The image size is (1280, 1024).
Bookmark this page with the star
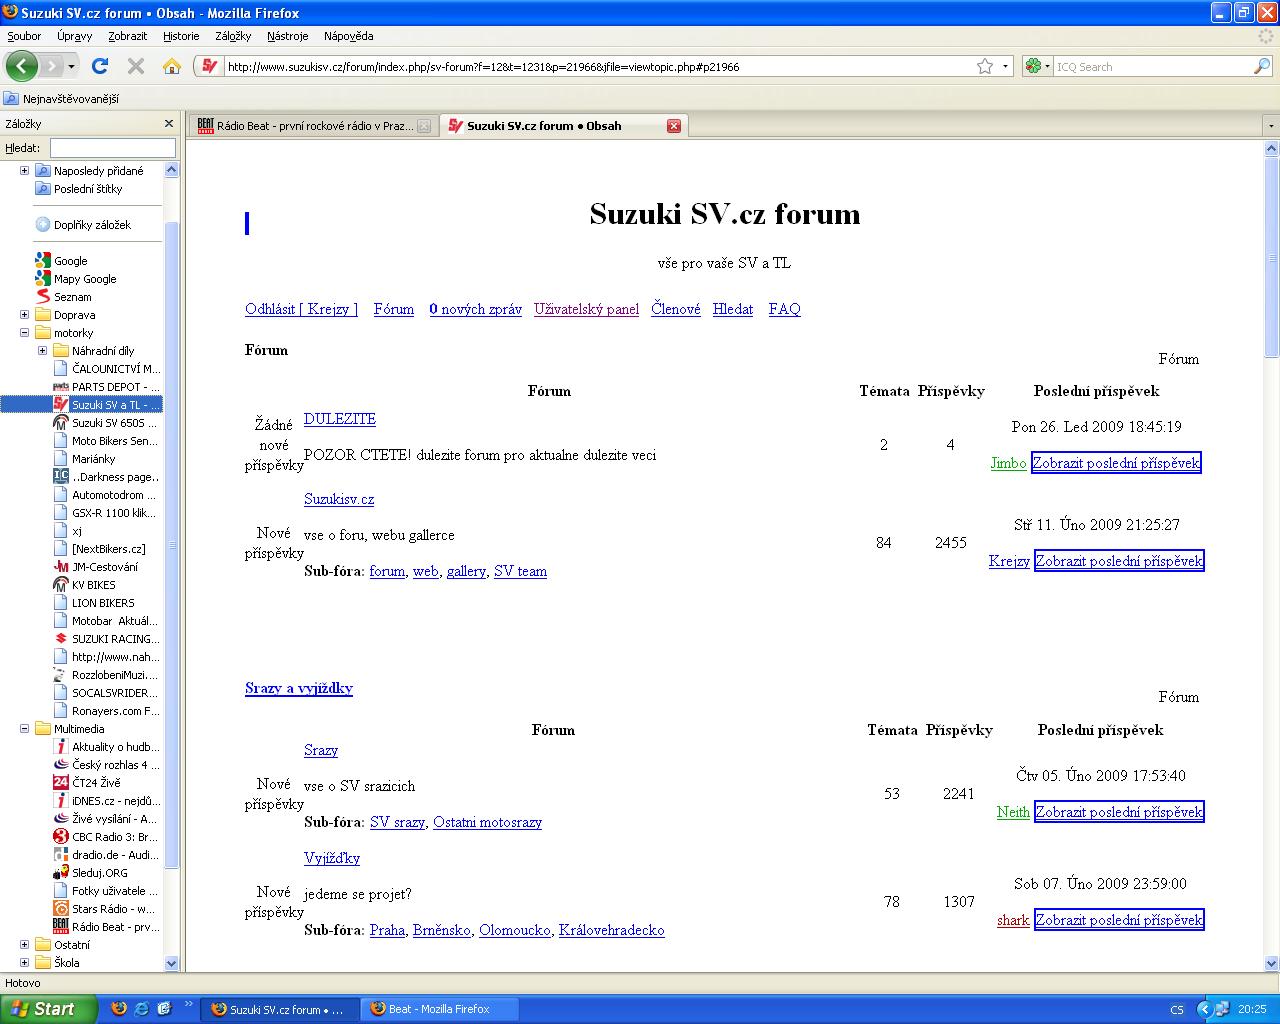click(x=985, y=66)
